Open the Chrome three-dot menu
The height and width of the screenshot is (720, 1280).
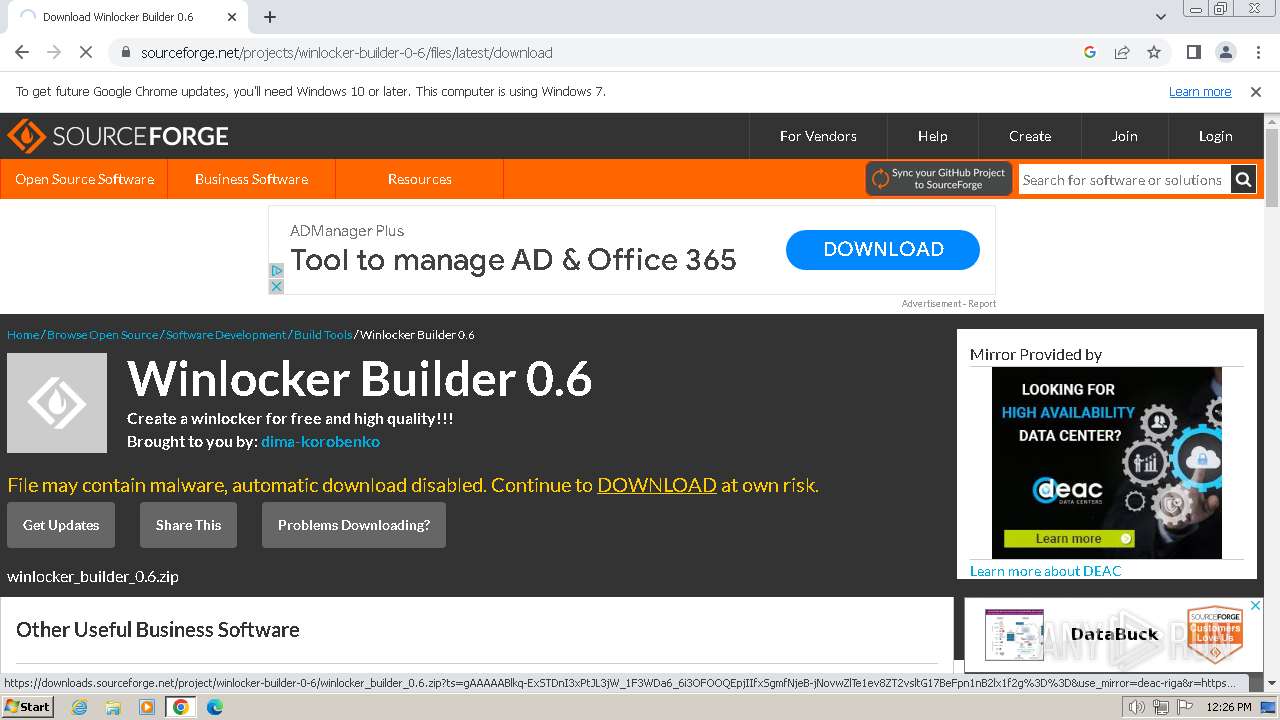pos(1256,52)
